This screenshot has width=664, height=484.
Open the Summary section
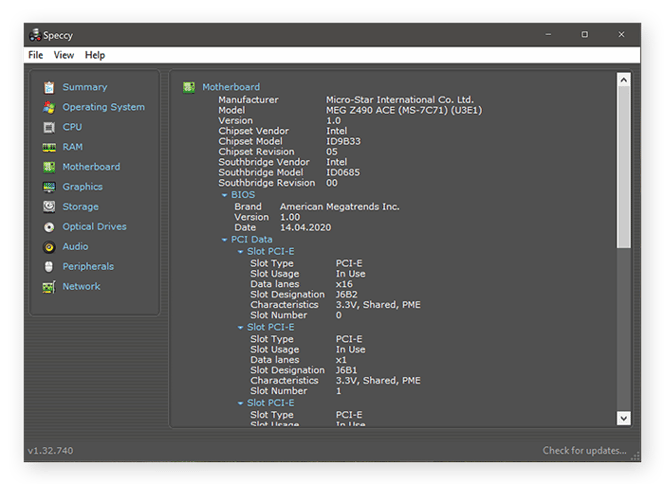[x=85, y=87]
